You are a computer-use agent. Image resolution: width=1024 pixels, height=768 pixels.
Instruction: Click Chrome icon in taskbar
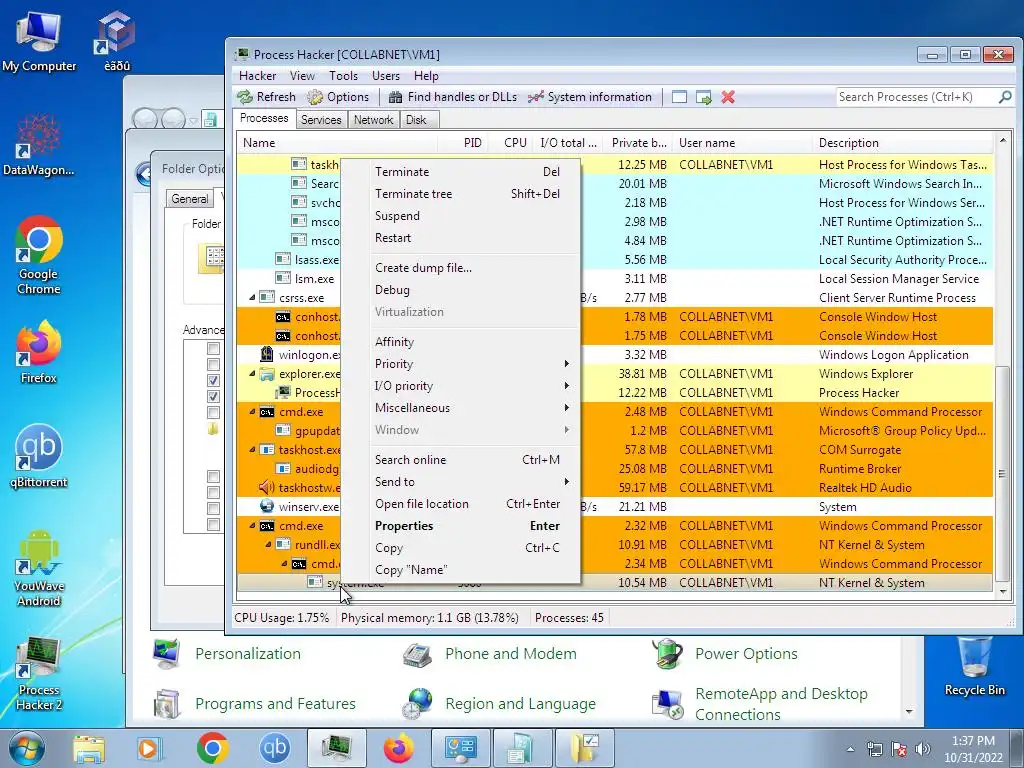tap(212, 748)
